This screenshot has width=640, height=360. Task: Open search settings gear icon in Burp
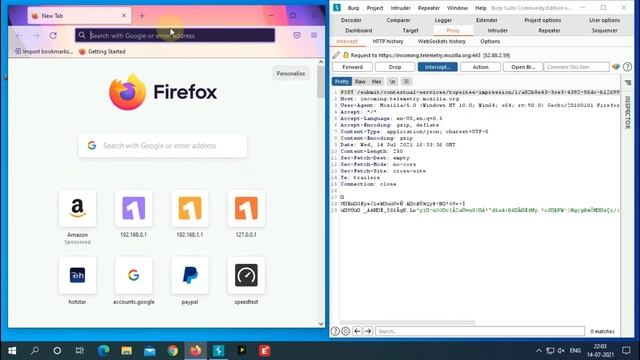[x=345, y=331]
